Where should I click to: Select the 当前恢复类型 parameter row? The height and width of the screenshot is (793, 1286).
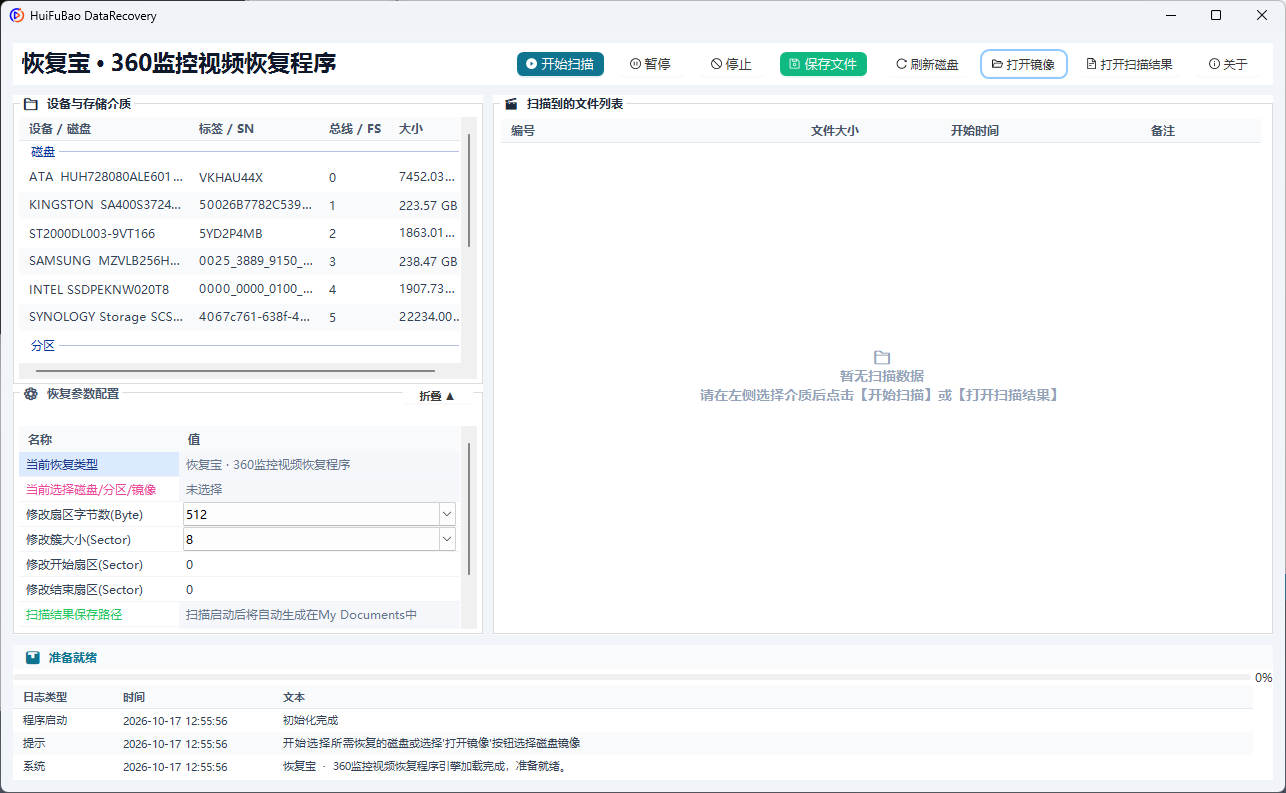click(x=240, y=464)
